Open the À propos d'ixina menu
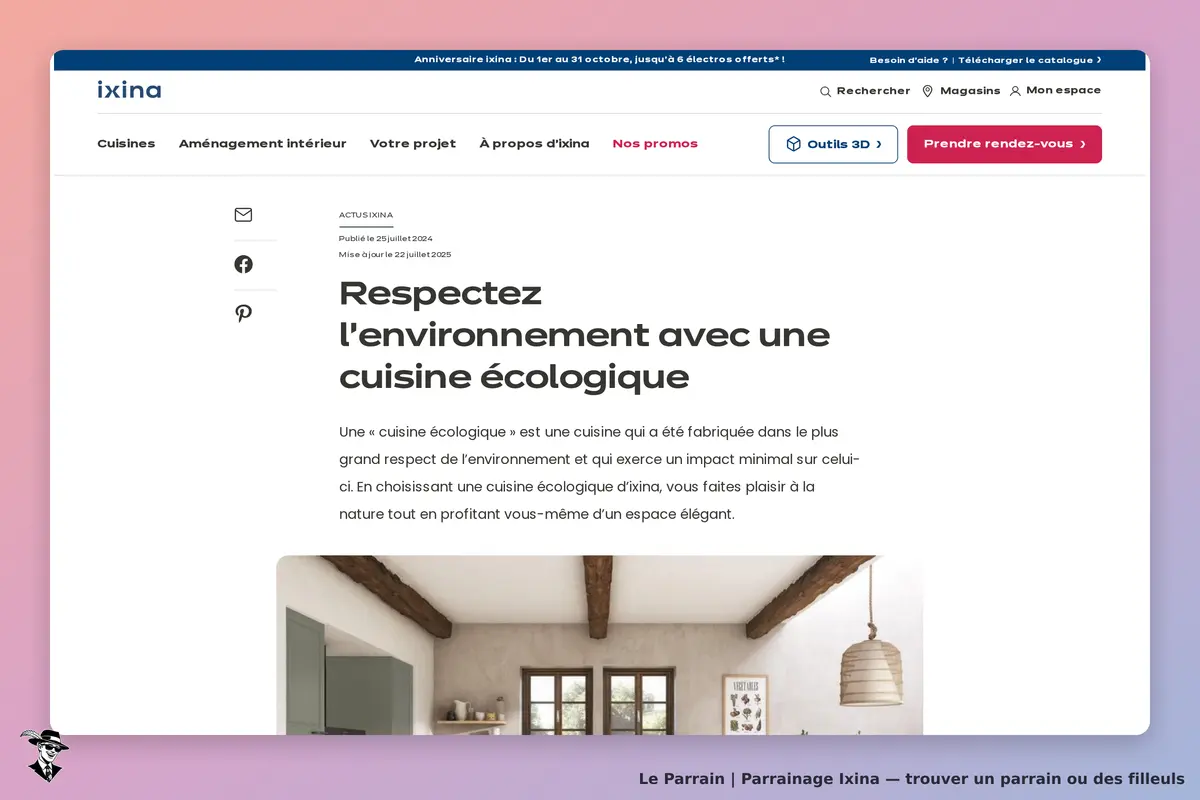 534,144
